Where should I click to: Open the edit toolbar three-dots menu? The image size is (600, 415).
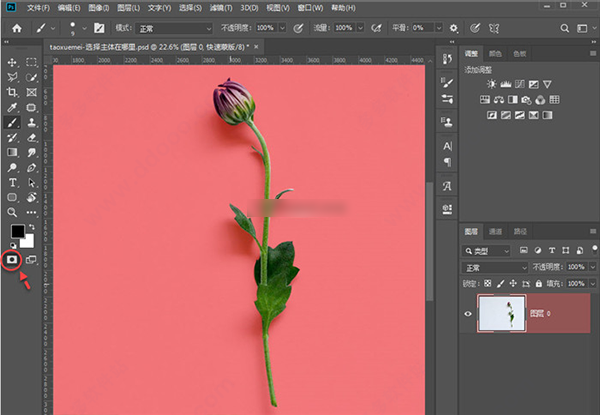point(31,212)
